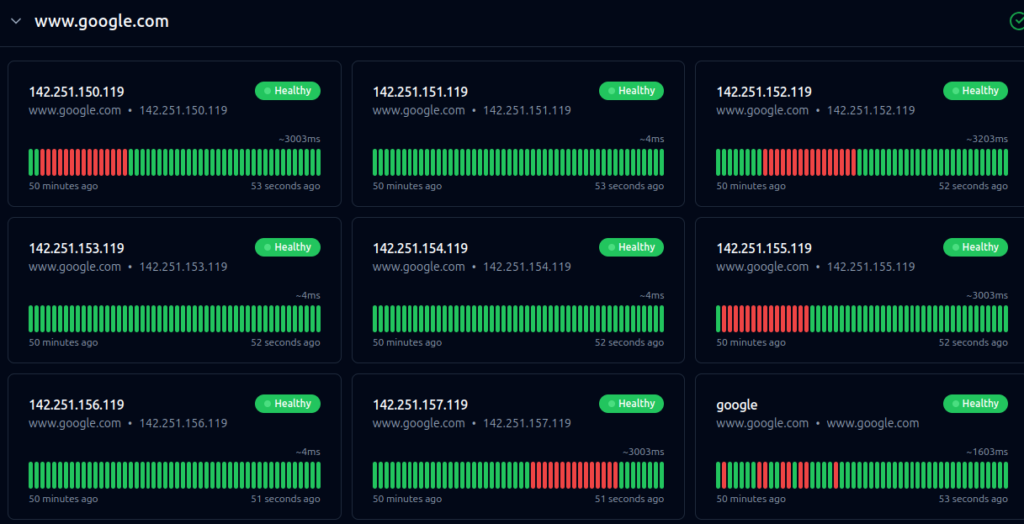Open the 142.251.150.119 card title
The image size is (1024, 524).
tap(76, 92)
